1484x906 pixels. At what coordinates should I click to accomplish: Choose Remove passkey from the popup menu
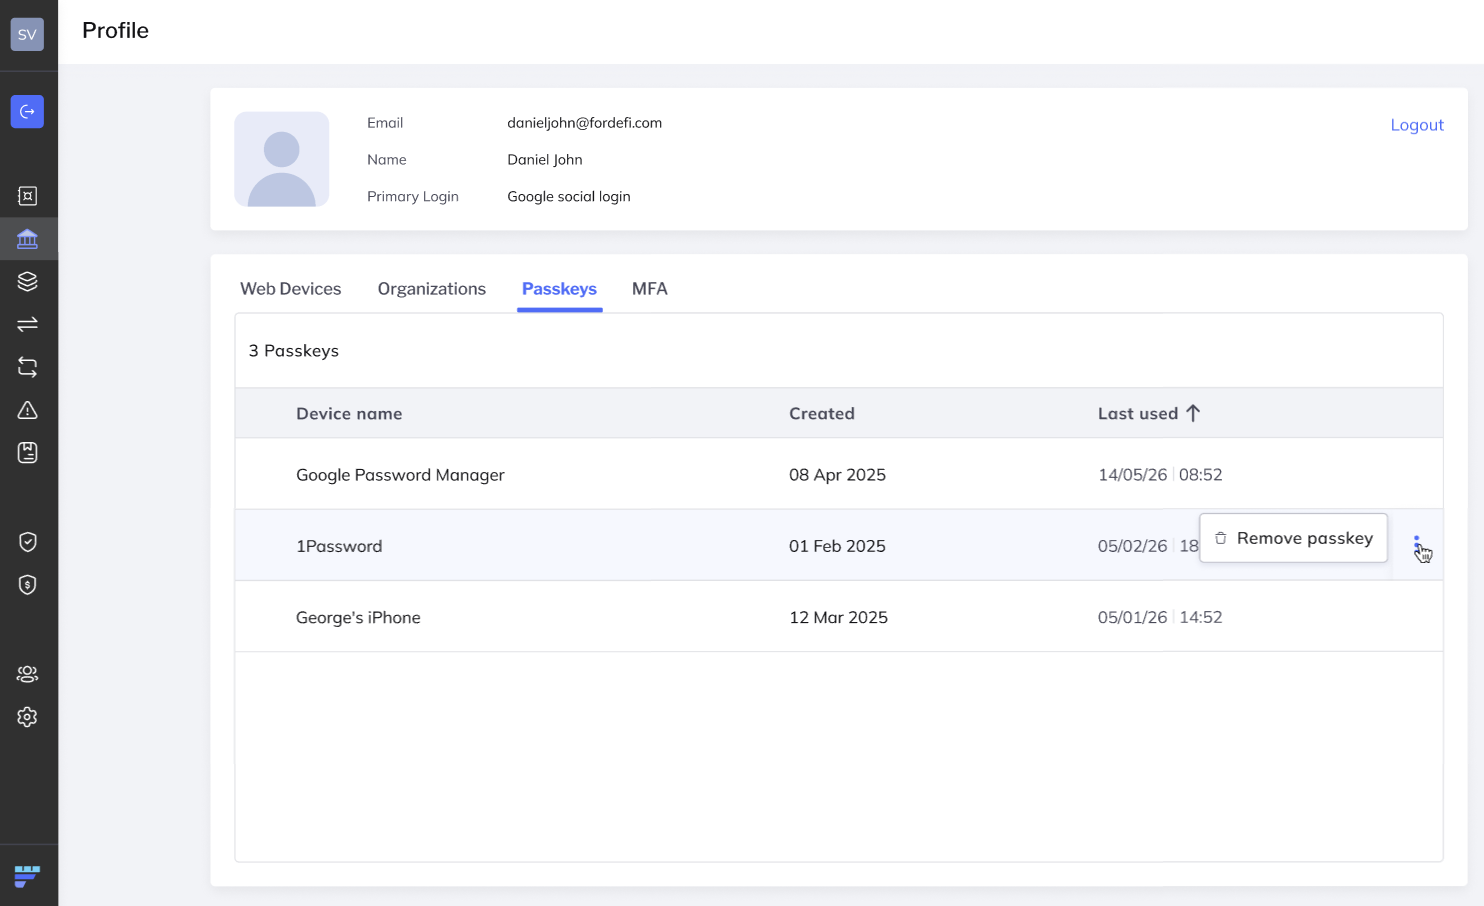click(1293, 538)
